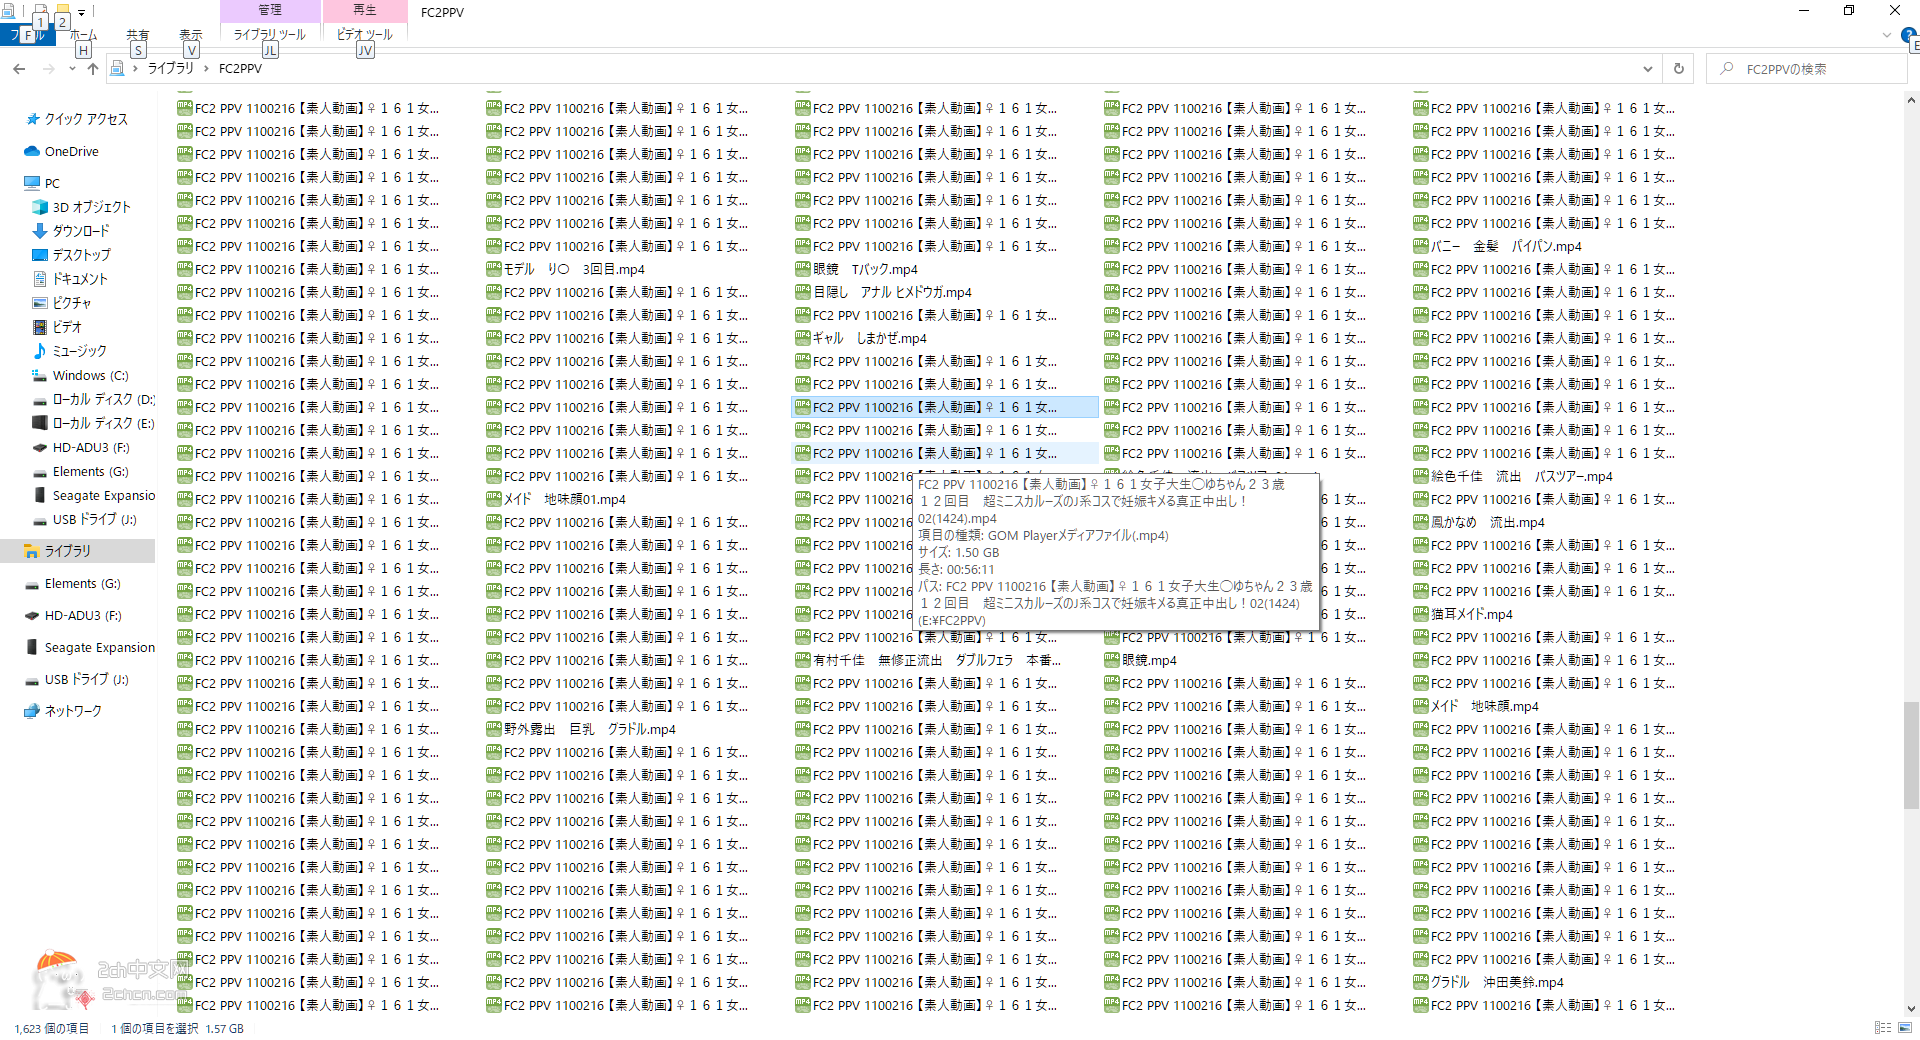Viewport: 1920px width, 1040px height.
Task: Select the file 絵色千佳 流出 バスツアー.mp4
Action: (x=1513, y=477)
